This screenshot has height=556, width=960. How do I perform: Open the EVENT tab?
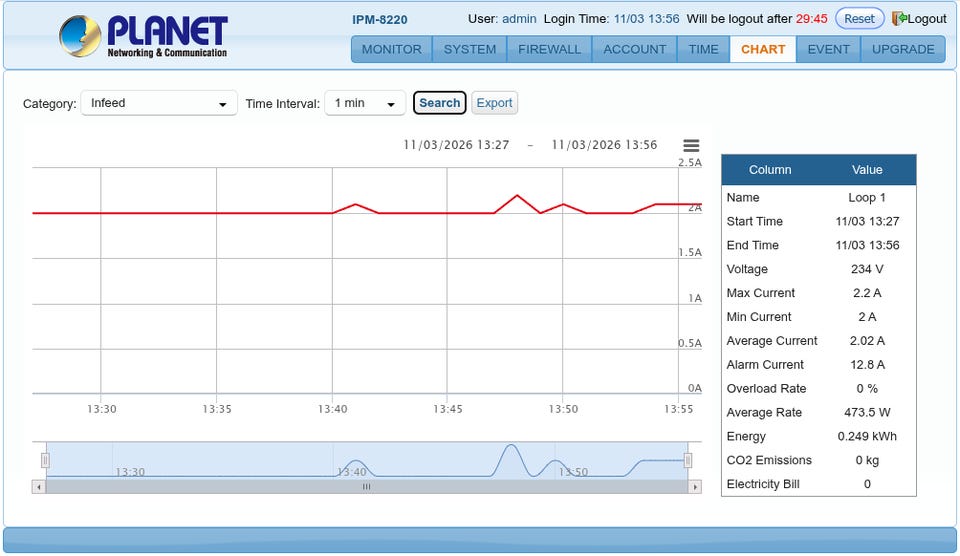pos(828,50)
